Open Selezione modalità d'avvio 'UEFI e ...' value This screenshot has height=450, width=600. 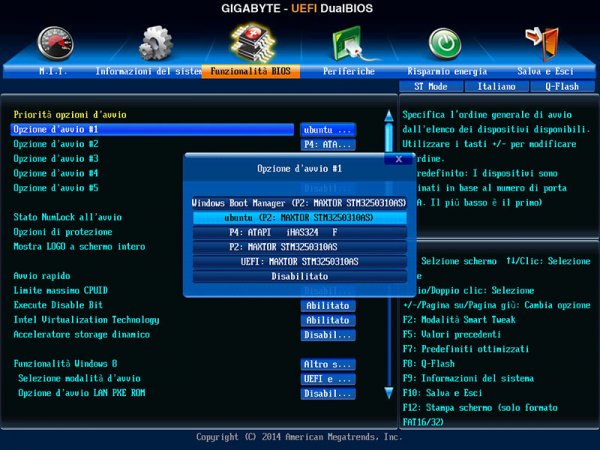328,379
